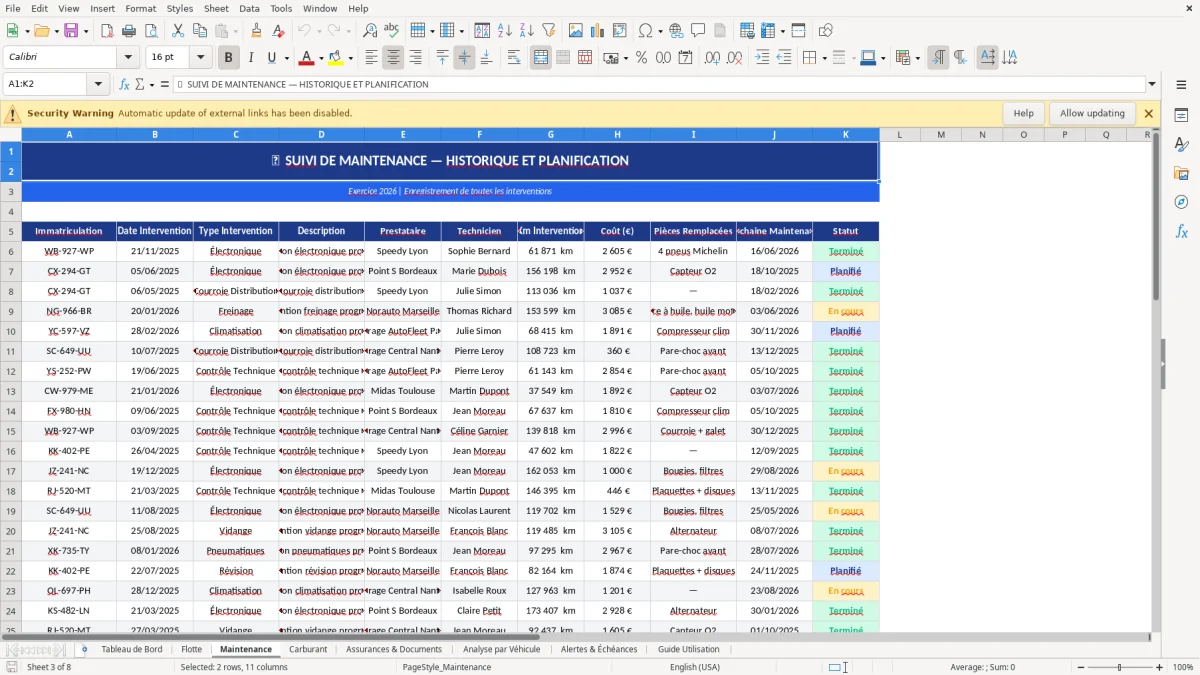Open the font size dropdown

coord(198,57)
